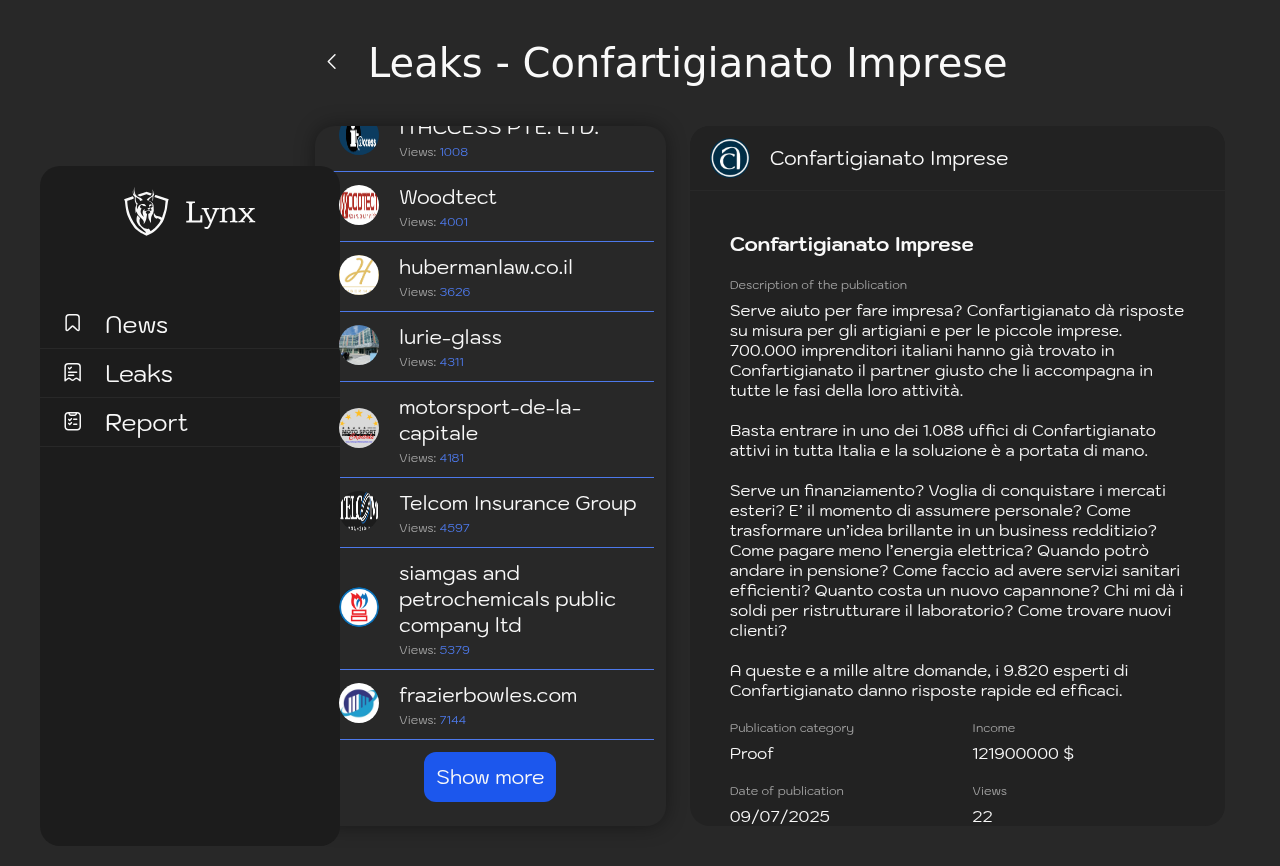The height and width of the screenshot is (866, 1280).
Task: Click the News bookmark icon
Action: point(72,323)
